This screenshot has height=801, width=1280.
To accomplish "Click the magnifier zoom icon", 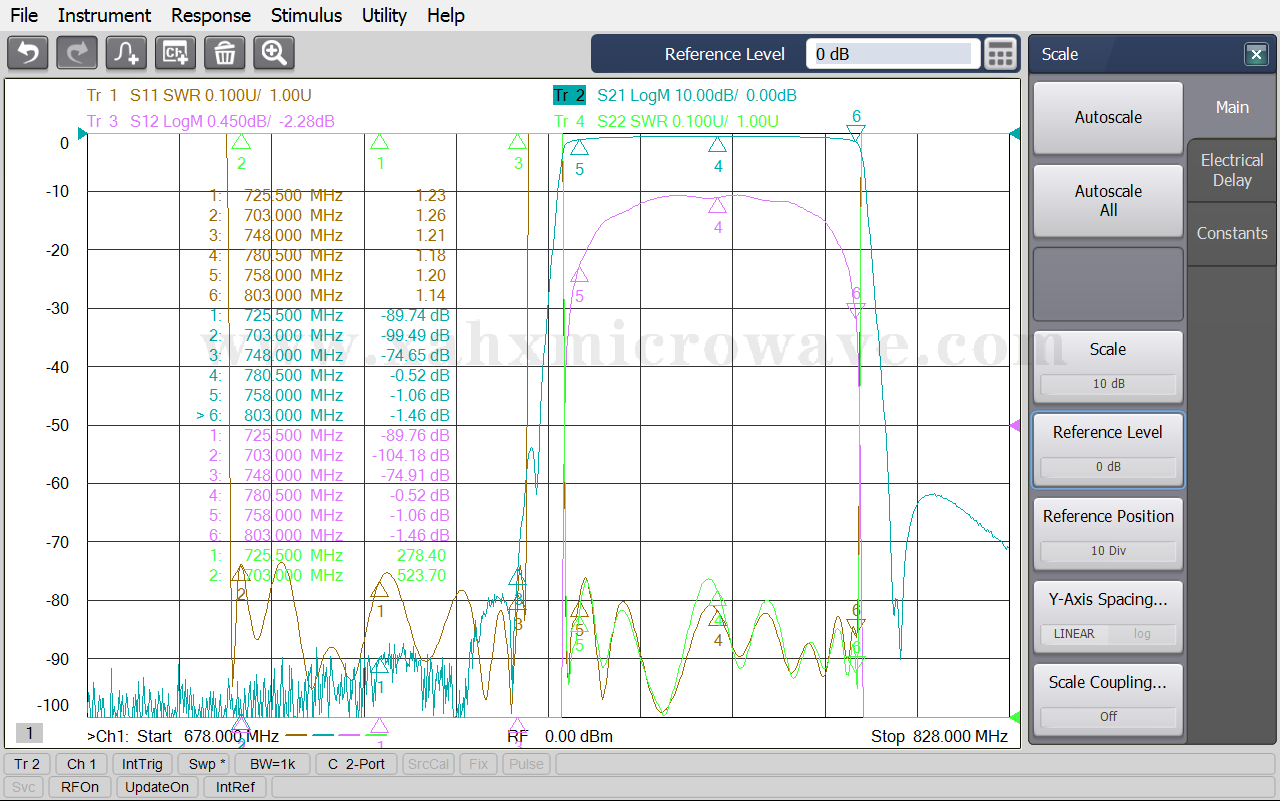I will tap(274, 53).
